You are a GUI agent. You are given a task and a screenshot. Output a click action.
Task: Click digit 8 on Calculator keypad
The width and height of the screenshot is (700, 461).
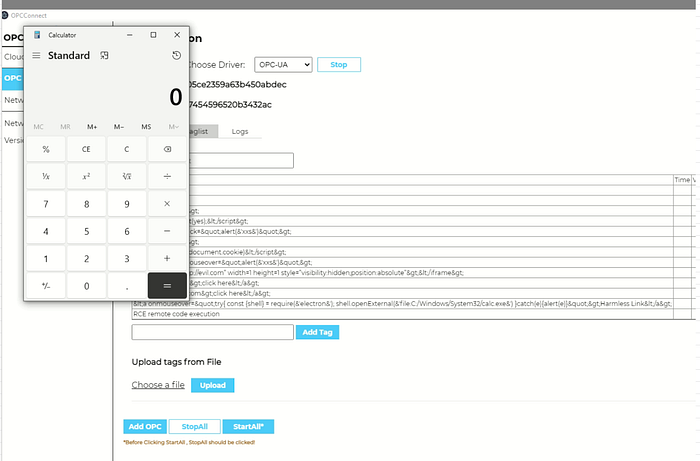point(86,204)
